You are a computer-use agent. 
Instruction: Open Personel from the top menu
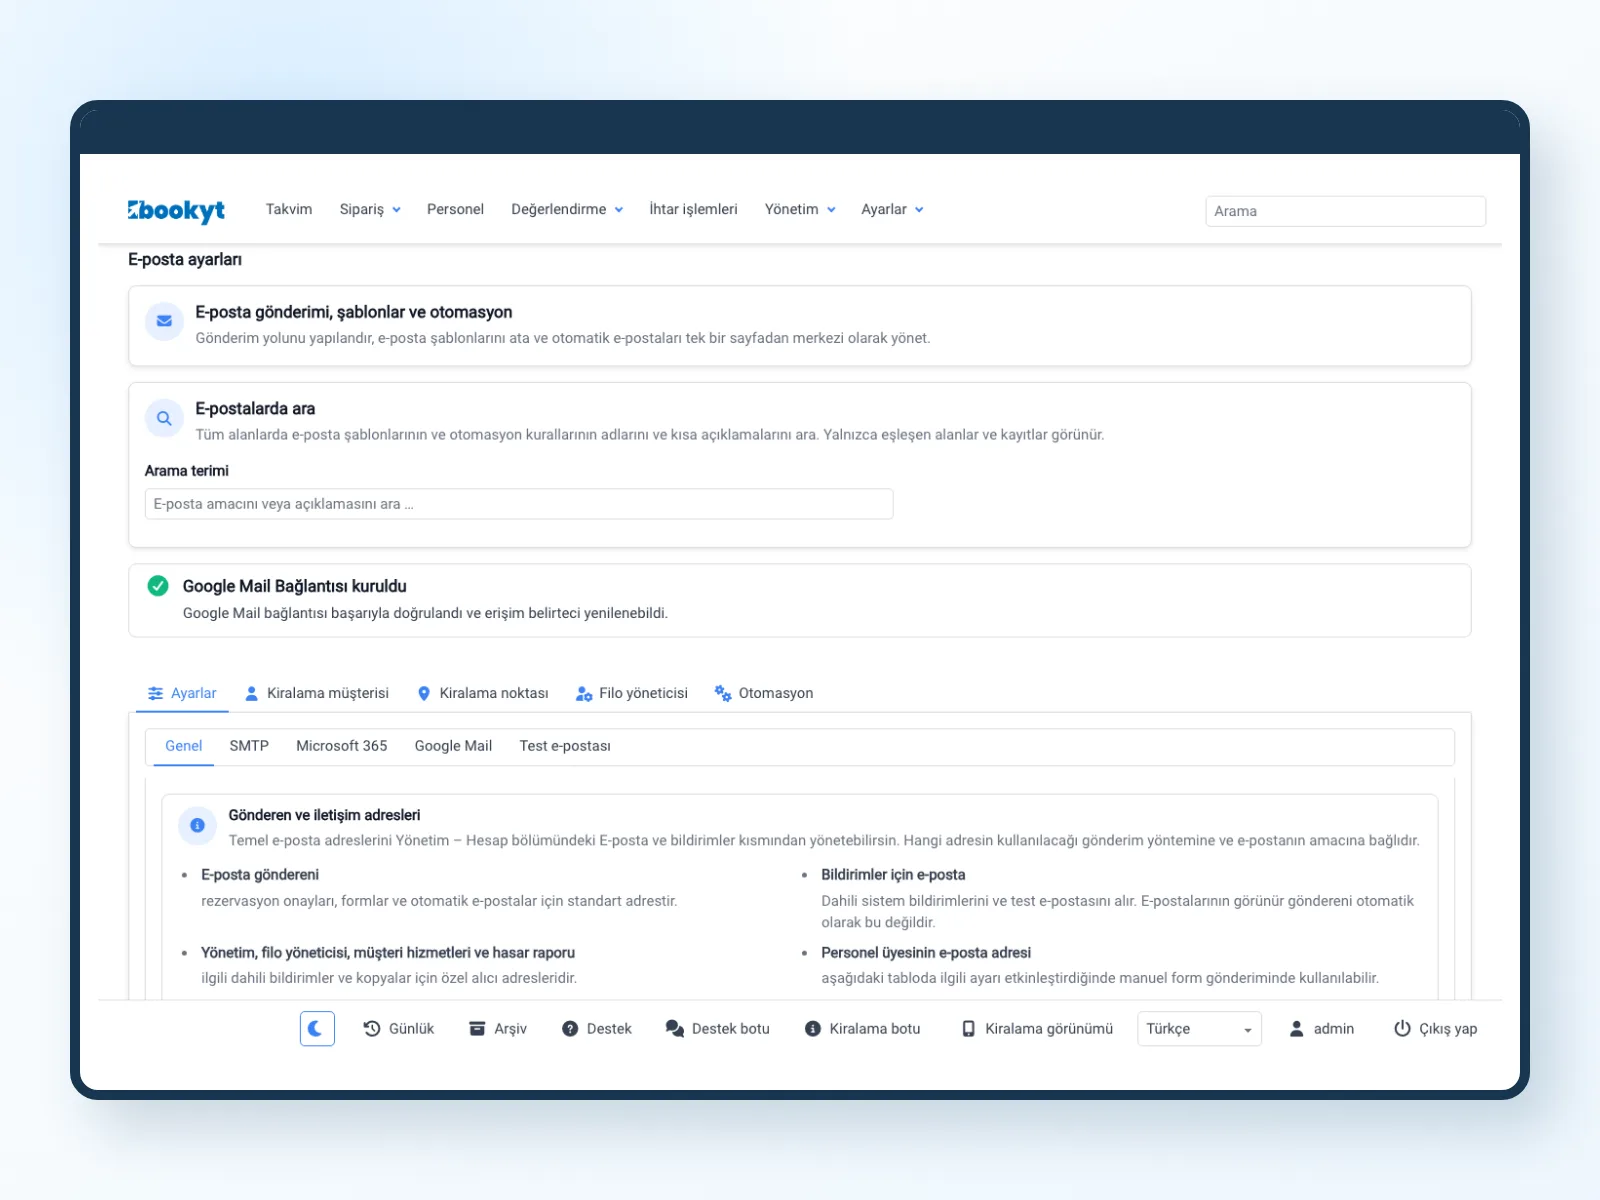click(455, 209)
